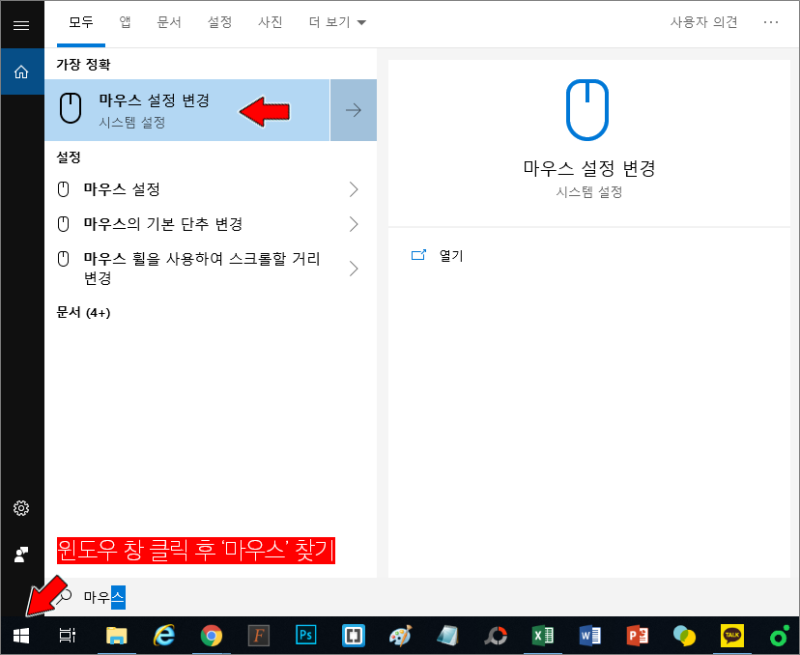Switch to the 설정 tab
The image size is (800, 655).
point(220,22)
